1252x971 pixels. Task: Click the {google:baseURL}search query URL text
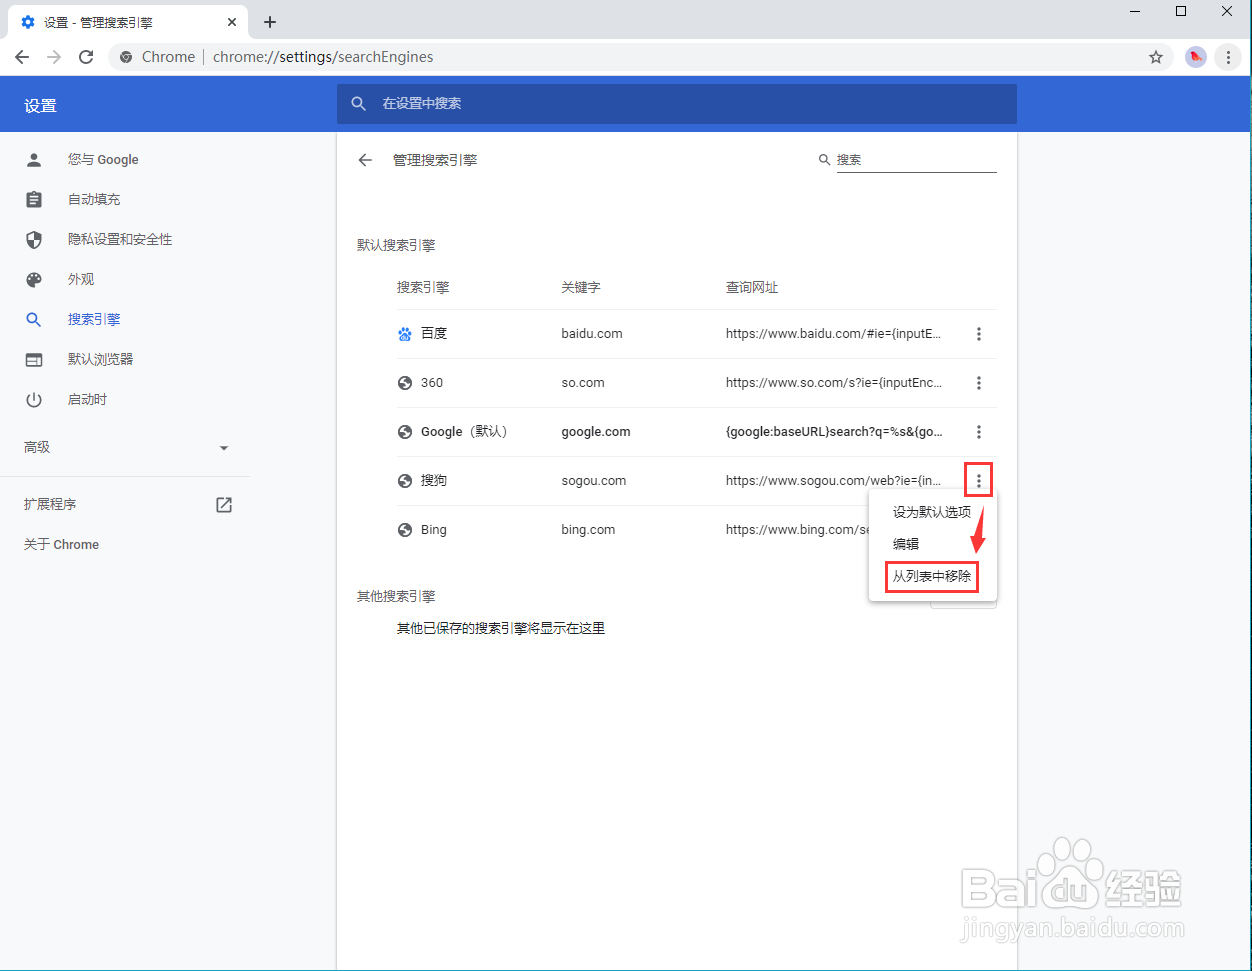point(834,432)
